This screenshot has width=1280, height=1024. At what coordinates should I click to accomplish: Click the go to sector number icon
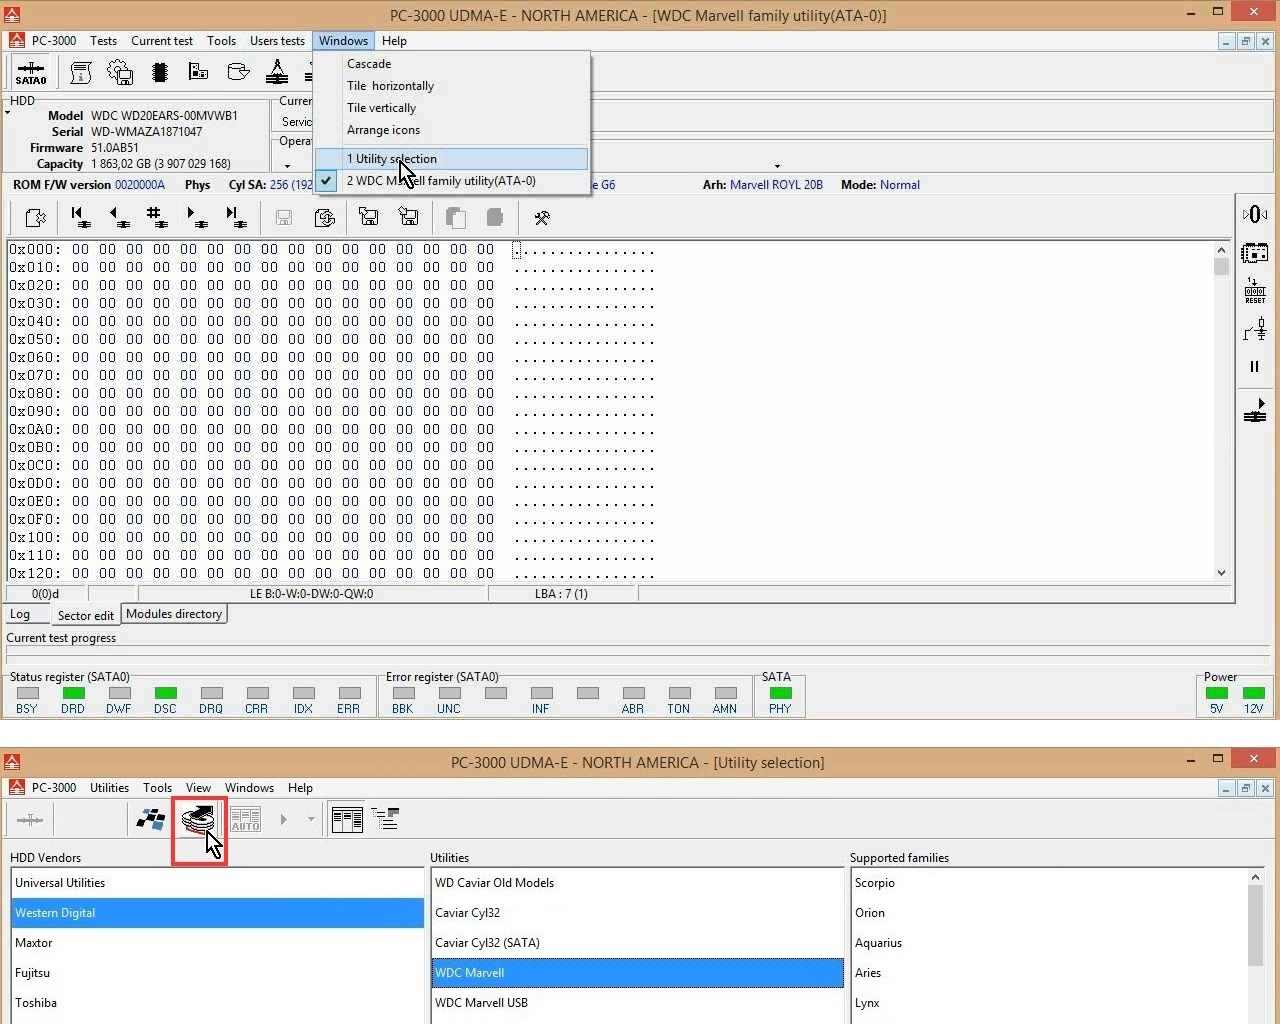pyautogui.click(x=156, y=217)
